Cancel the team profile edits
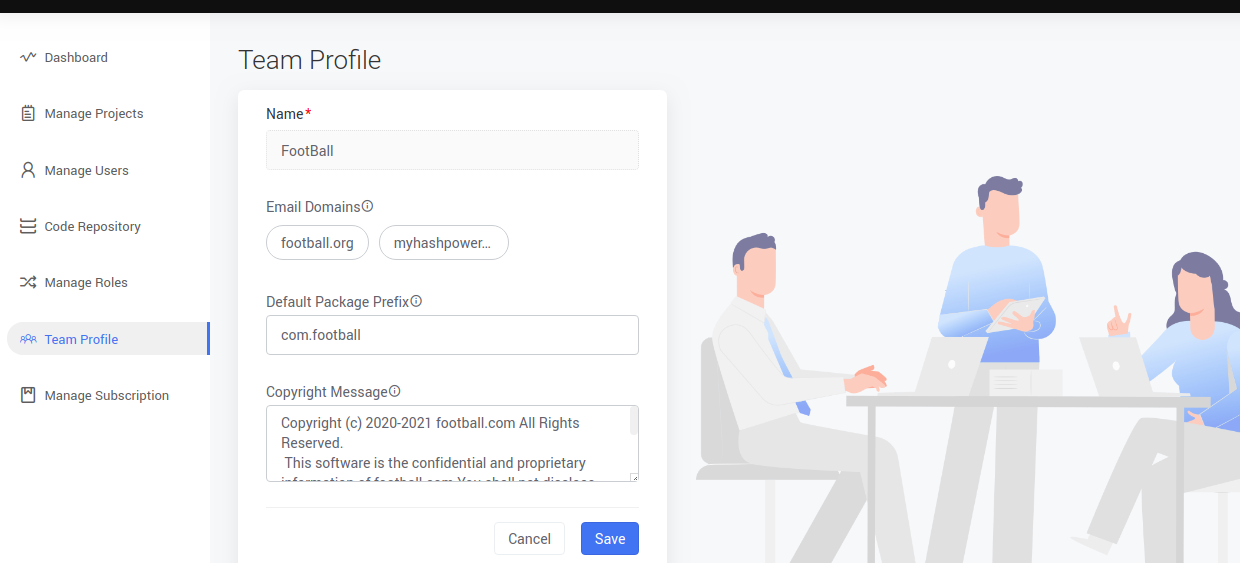 (529, 539)
